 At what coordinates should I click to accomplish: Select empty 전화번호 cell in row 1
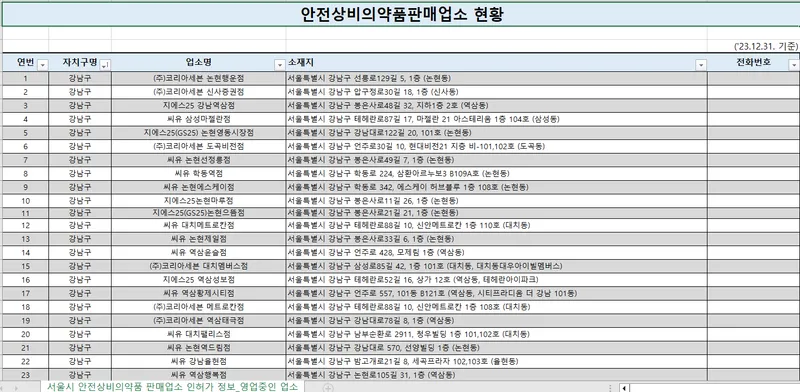tap(754, 79)
